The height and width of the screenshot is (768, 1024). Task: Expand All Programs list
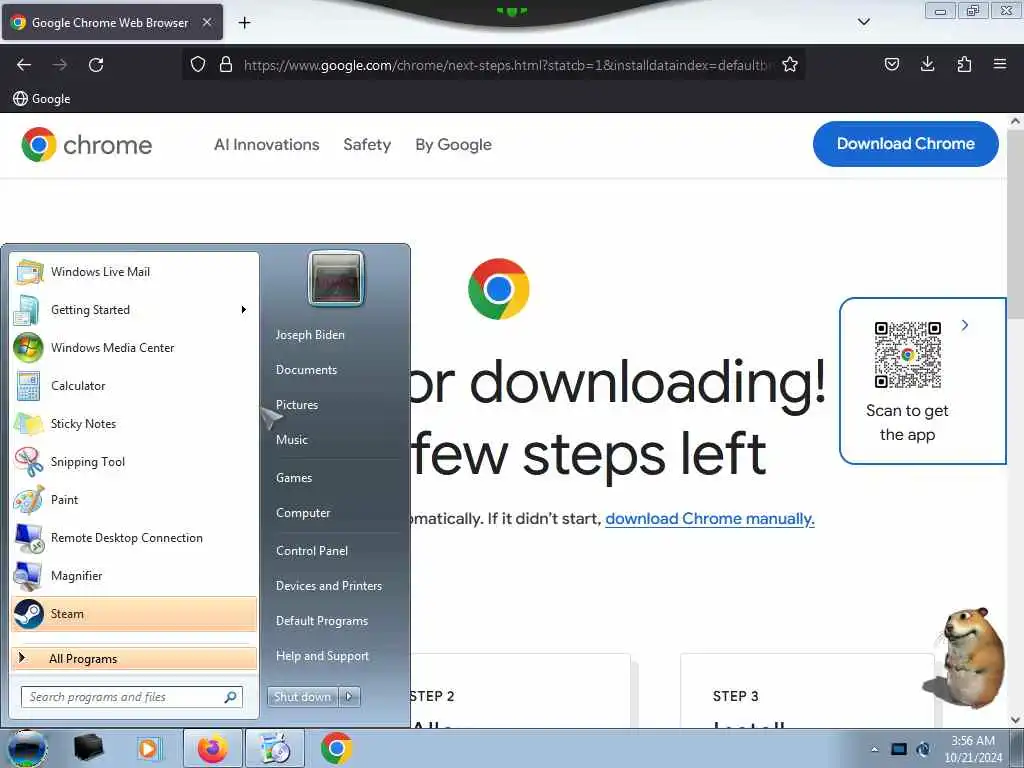(x=135, y=658)
